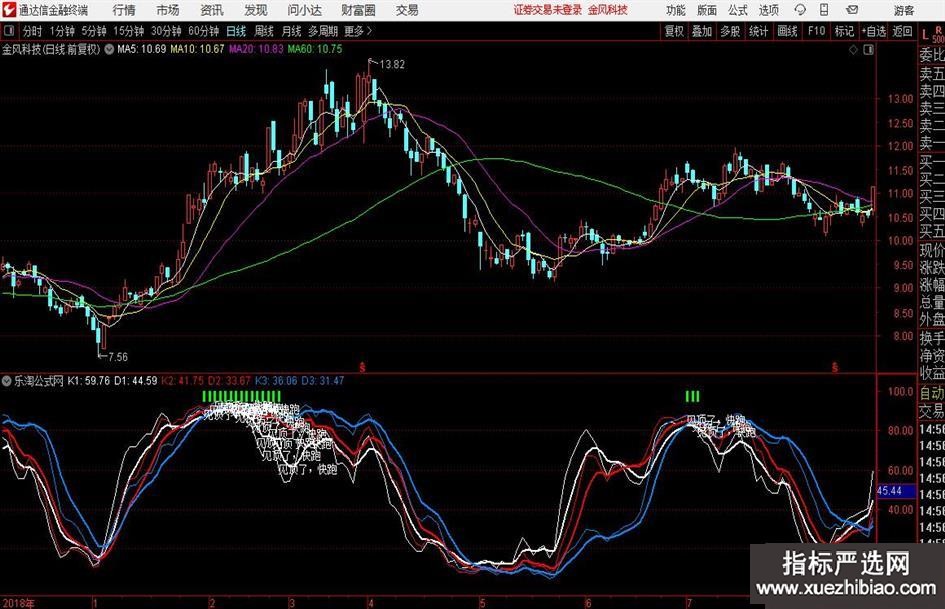
Task: Open the 行情 menu
Action: point(124,10)
